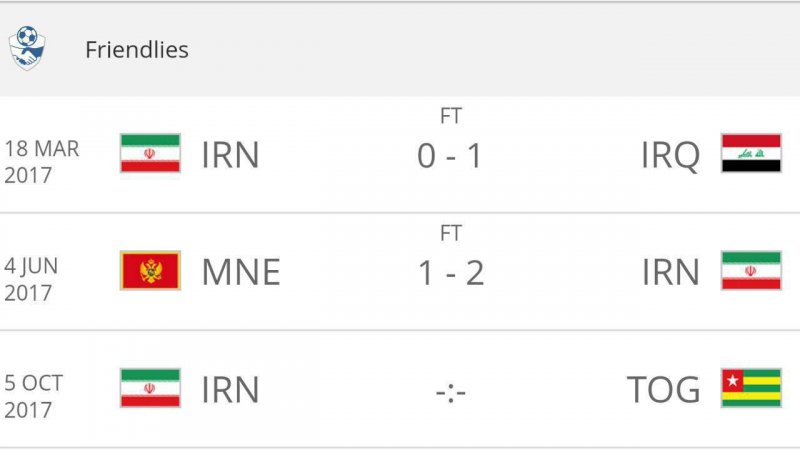800x450 pixels.
Task: Click the Togo flag icon
Action: (x=751, y=388)
